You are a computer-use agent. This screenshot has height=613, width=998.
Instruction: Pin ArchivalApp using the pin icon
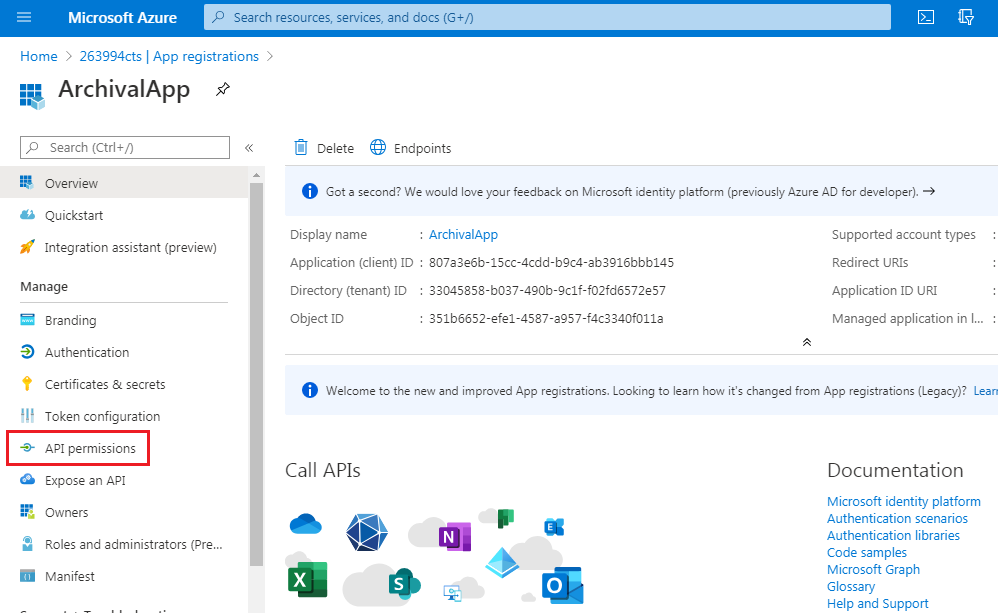pyautogui.click(x=223, y=89)
